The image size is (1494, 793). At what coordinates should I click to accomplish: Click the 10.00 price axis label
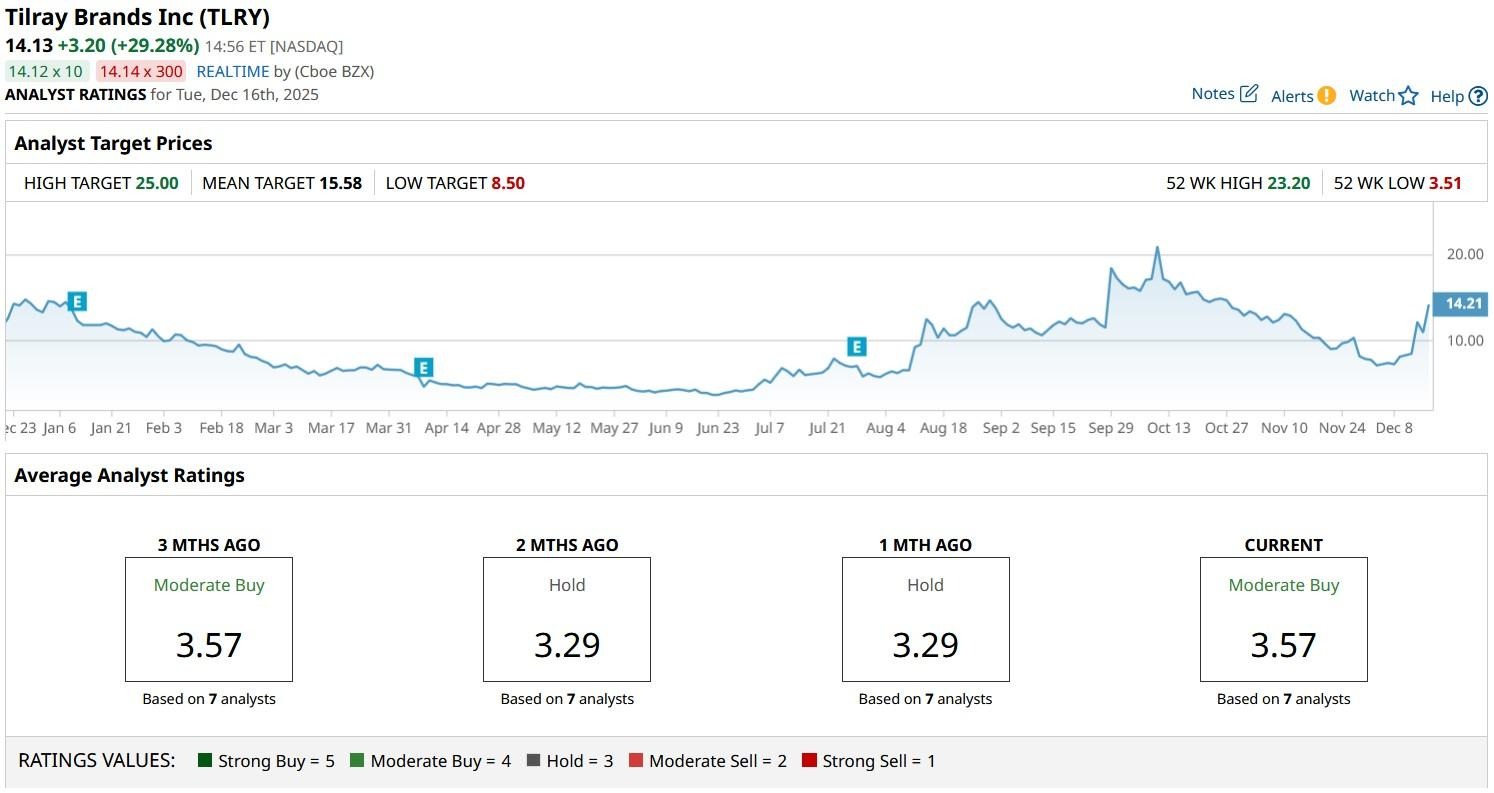pyautogui.click(x=1465, y=341)
